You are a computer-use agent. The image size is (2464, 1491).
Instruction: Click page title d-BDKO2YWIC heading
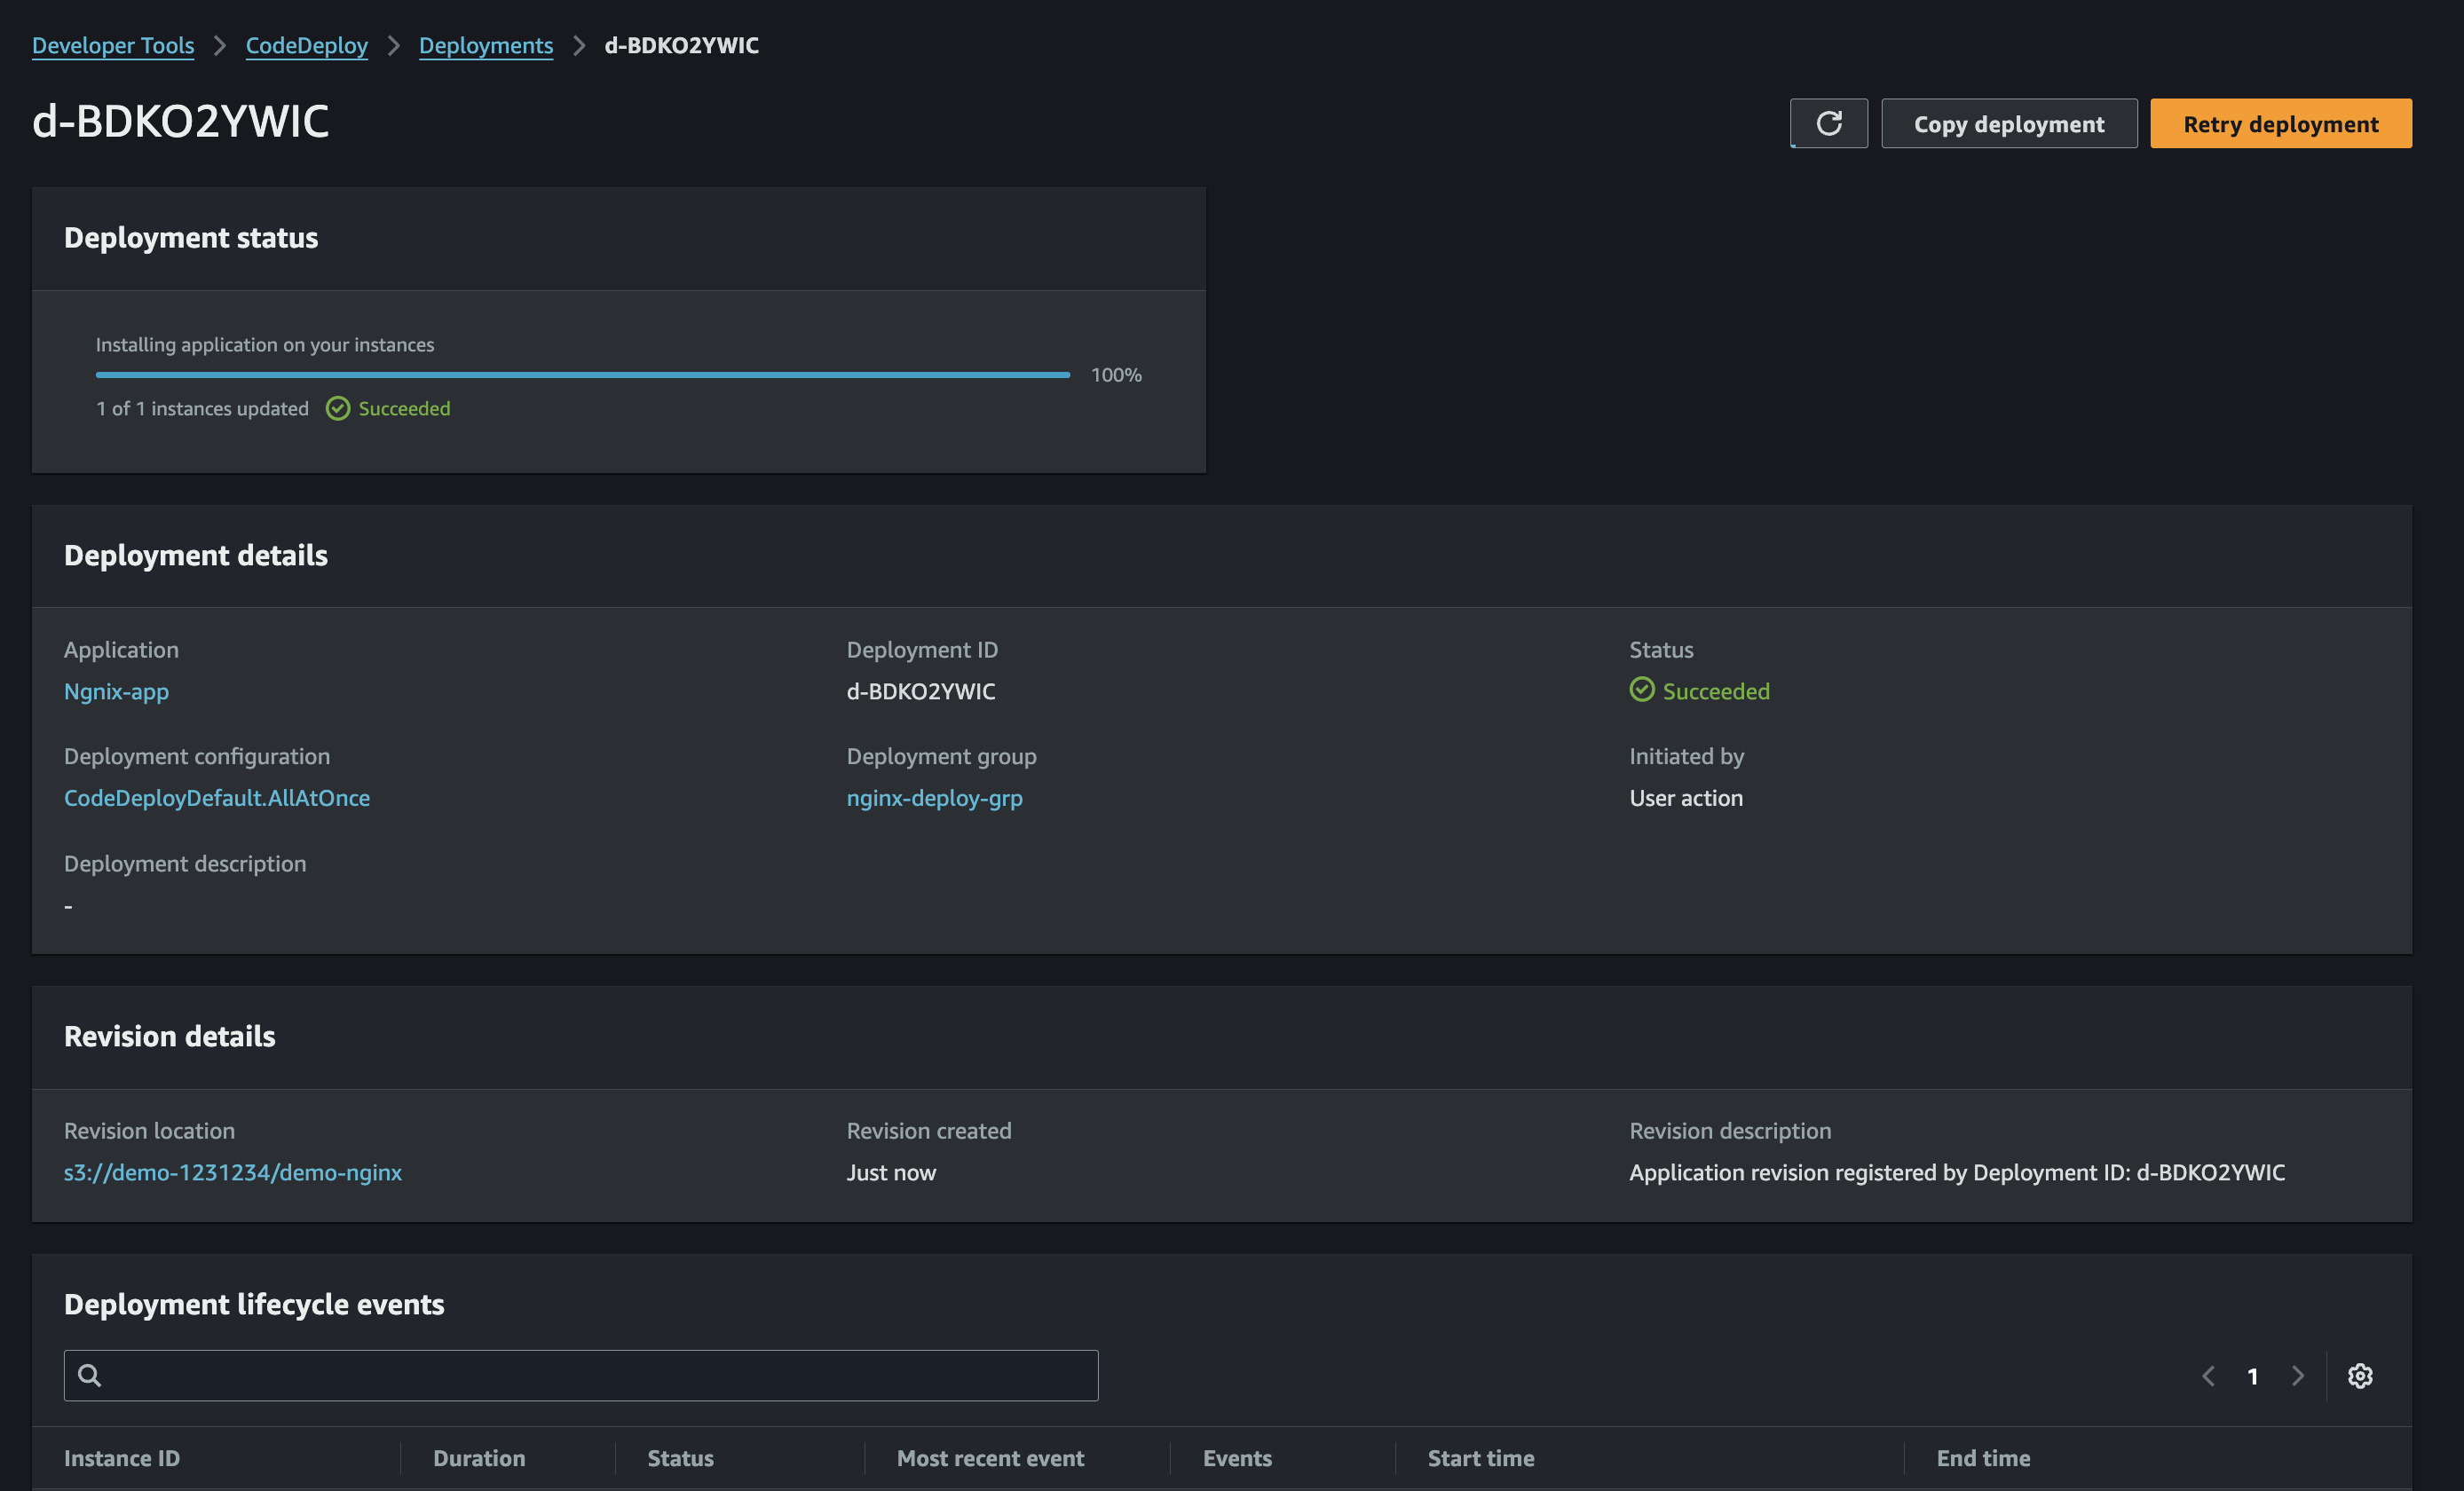(x=180, y=121)
